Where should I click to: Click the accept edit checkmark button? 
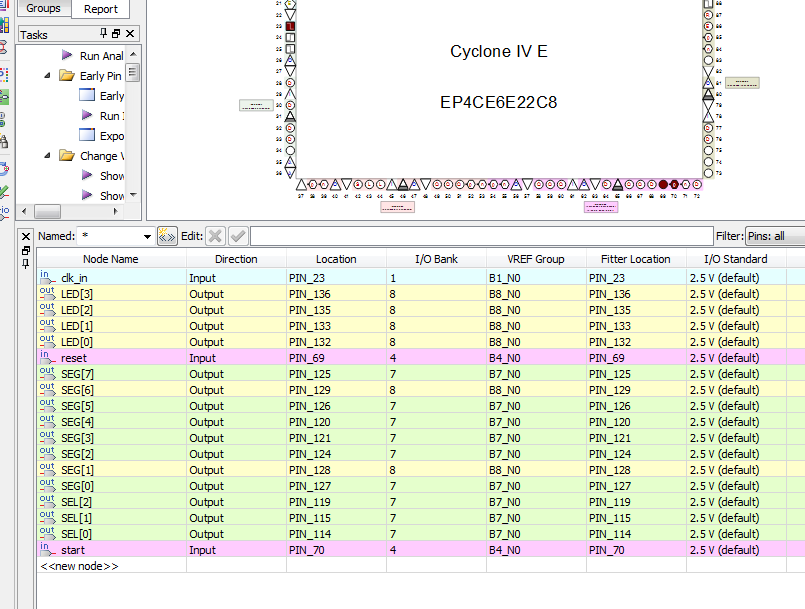click(238, 236)
